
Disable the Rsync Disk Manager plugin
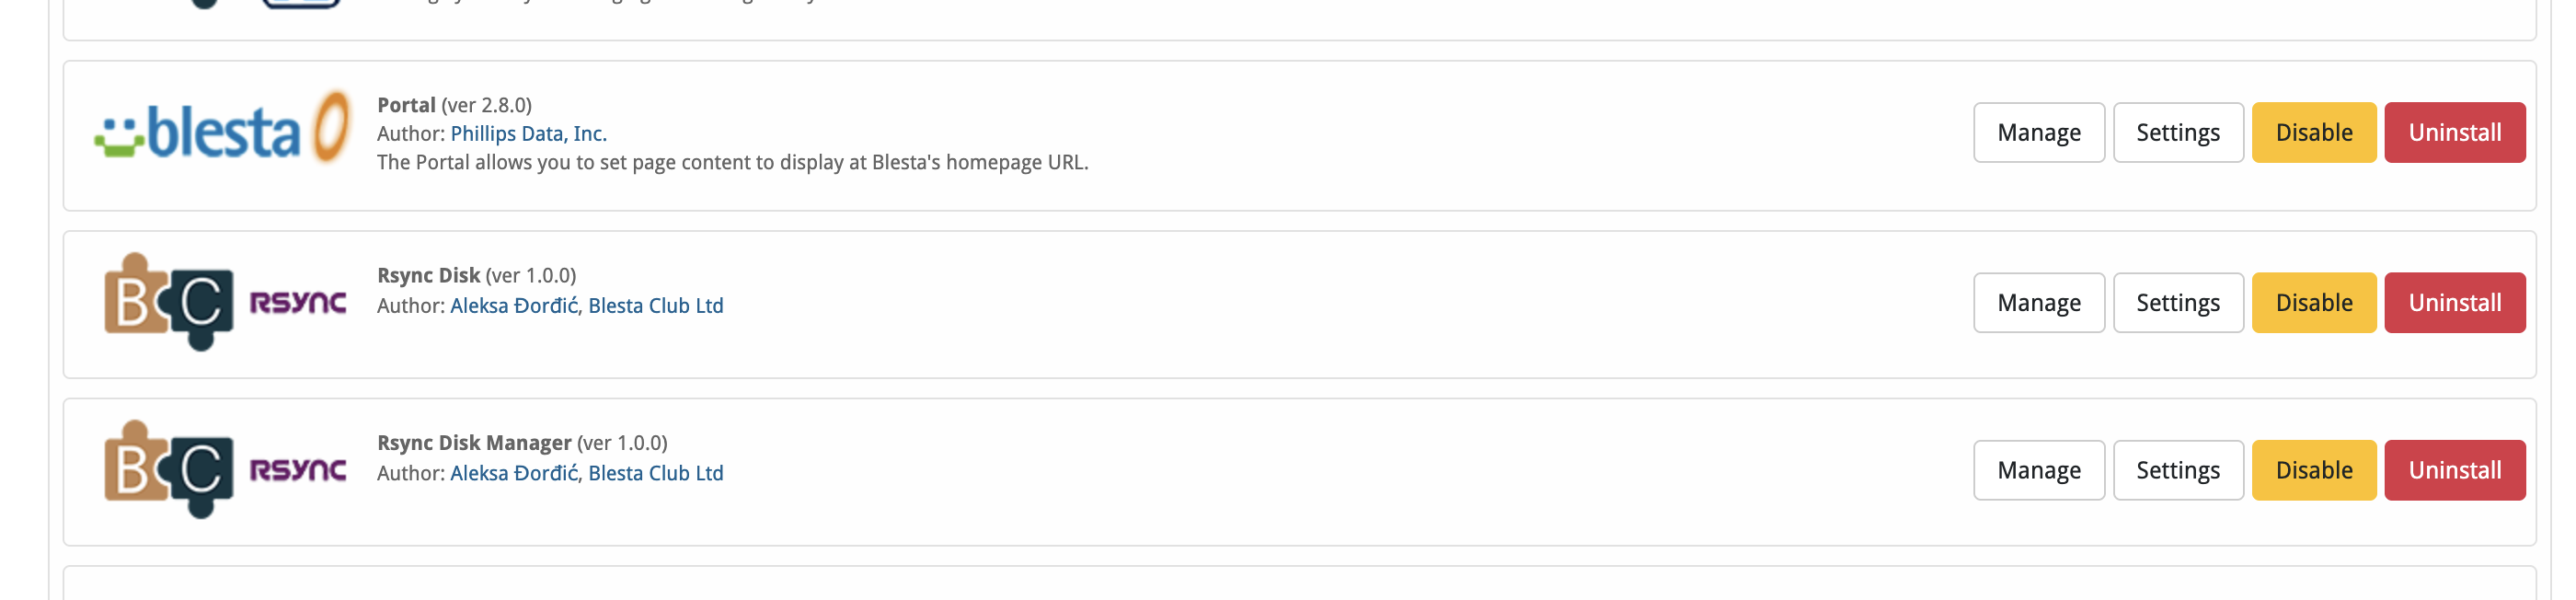[2313, 470]
